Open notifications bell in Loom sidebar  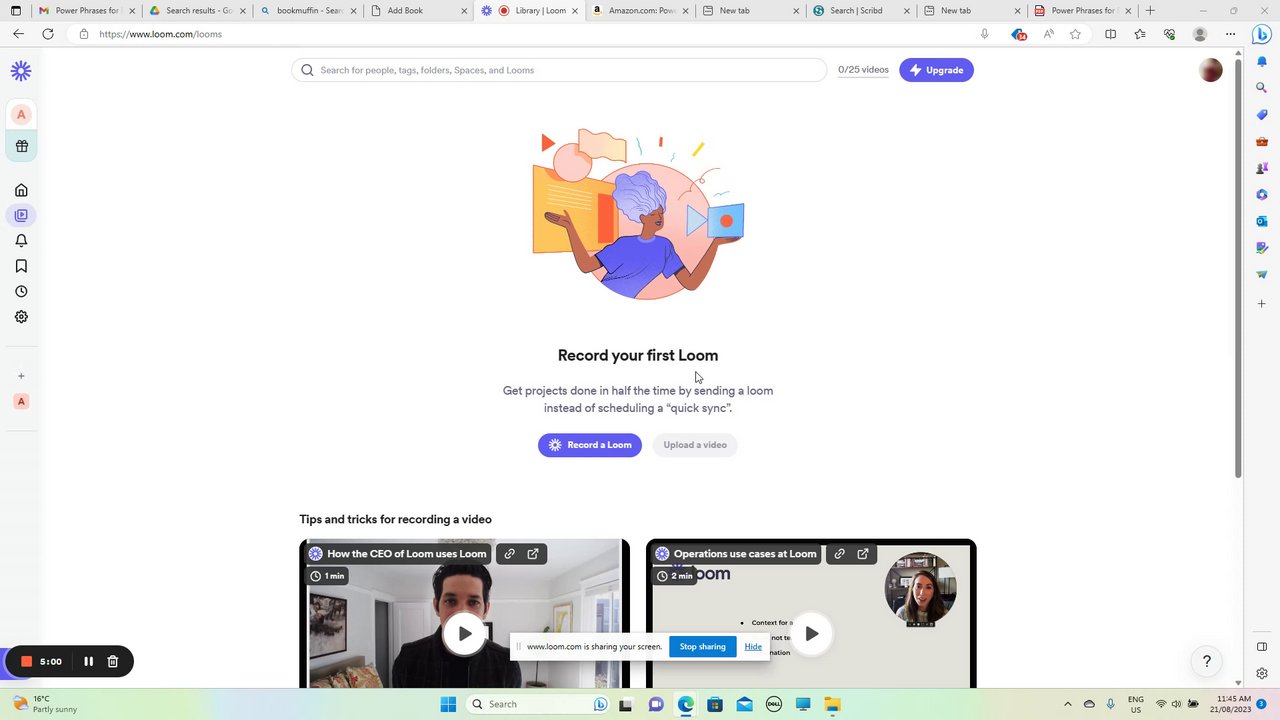[21, 241]
